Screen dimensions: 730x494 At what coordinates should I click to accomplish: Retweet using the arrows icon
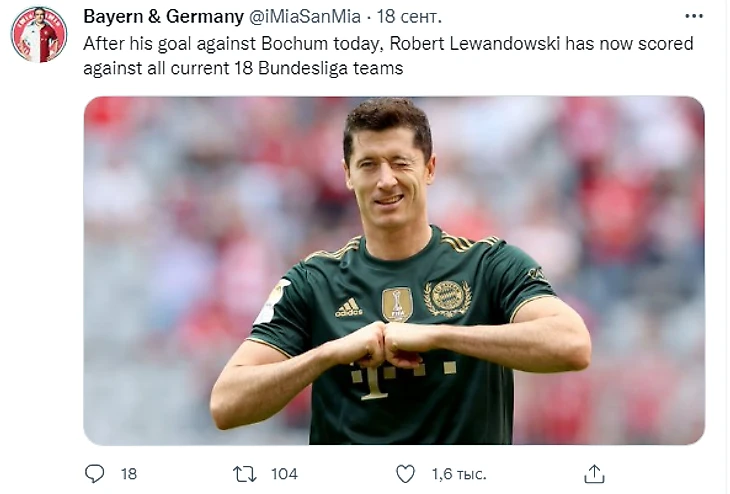click(245, 474)
